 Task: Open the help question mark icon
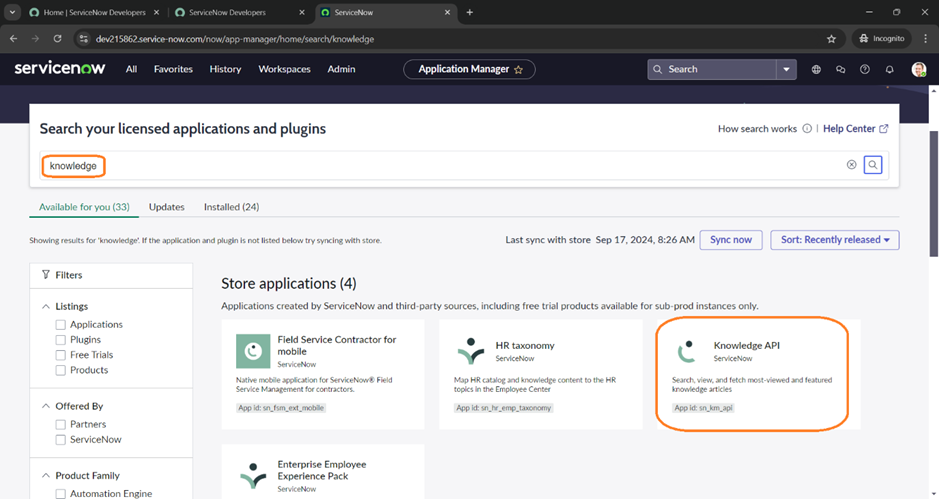click(864, 69)
